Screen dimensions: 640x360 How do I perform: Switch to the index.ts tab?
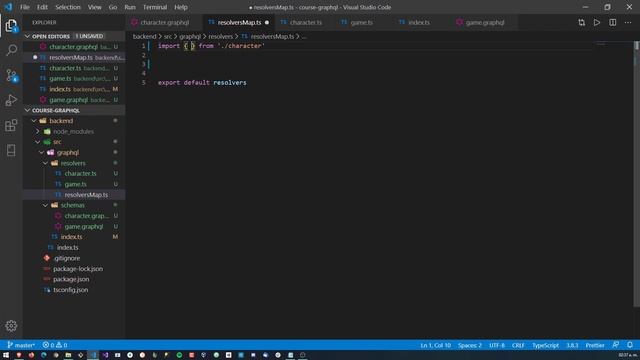coord(419,22)
